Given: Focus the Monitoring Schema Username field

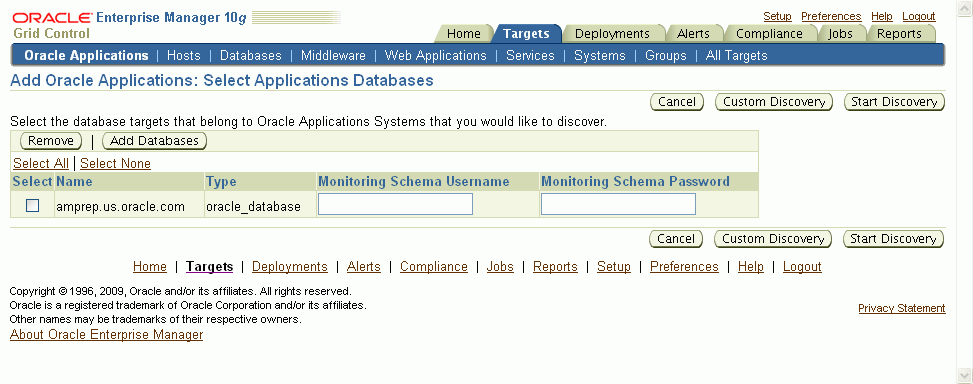Looking at the screenshot, I should [x=395, y=204].
